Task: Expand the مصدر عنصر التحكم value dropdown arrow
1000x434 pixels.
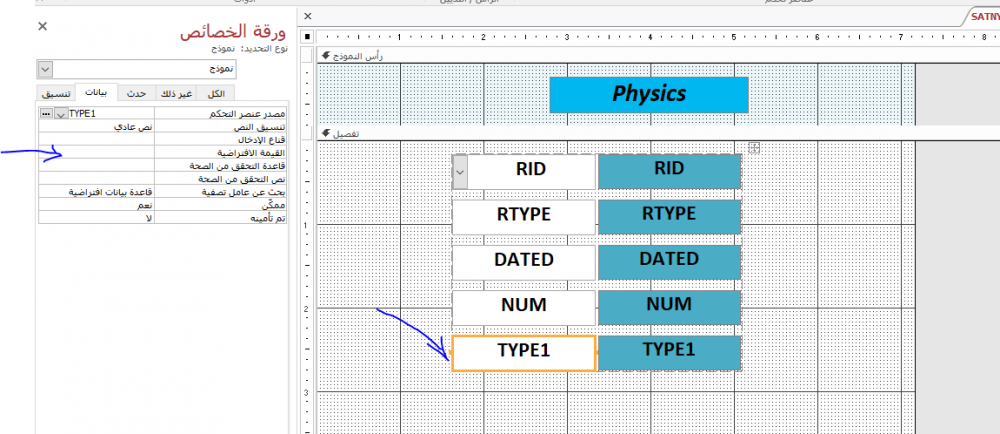Action: [61, 113]
